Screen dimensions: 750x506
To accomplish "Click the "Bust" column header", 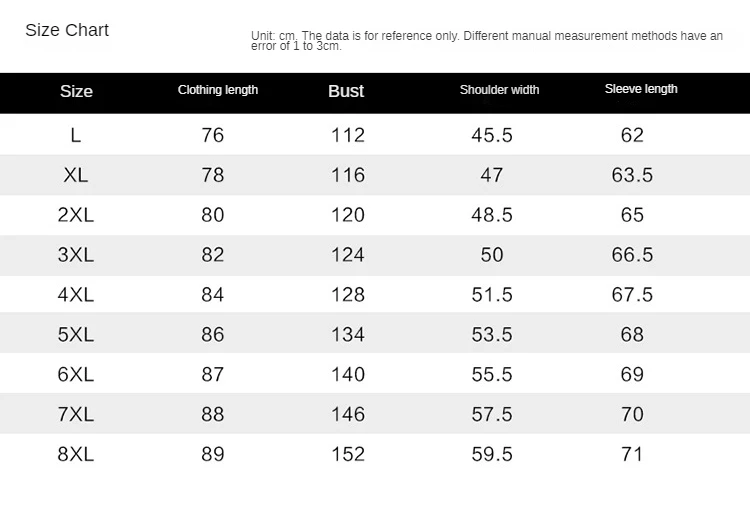I will pyautogui.click(x=346, y=91).
